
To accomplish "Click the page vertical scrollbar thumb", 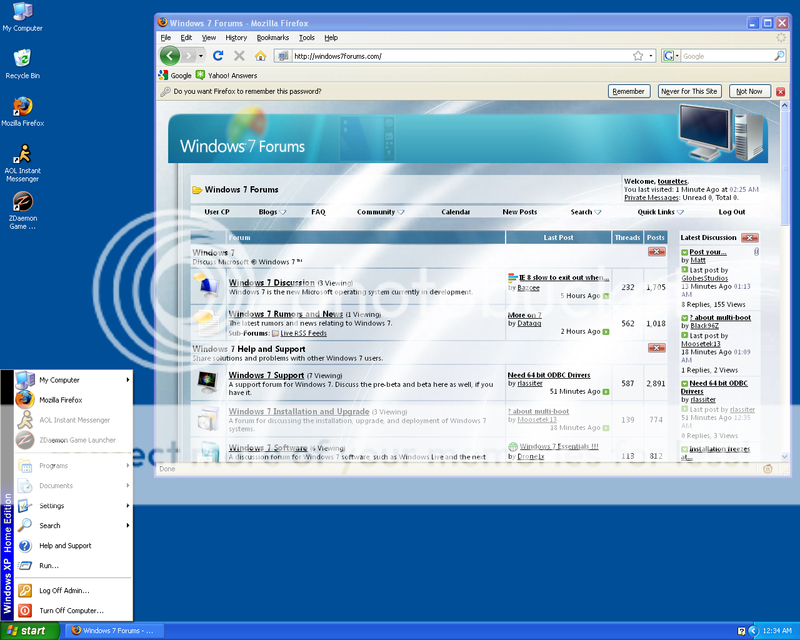I will click(784, 167).
